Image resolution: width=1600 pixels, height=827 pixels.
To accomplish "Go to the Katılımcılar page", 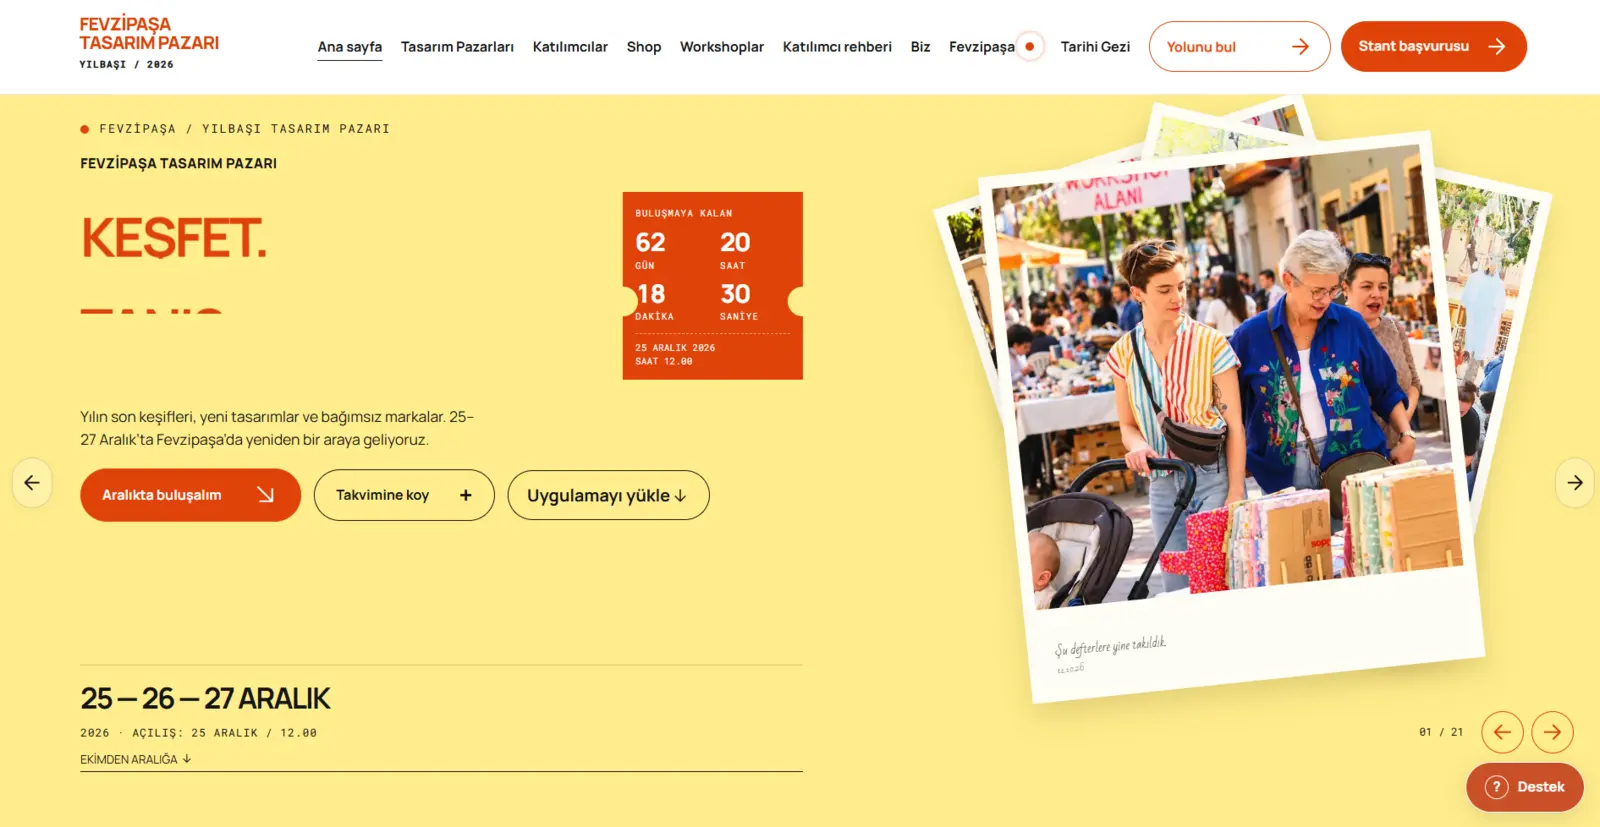I will pos(570,47).
